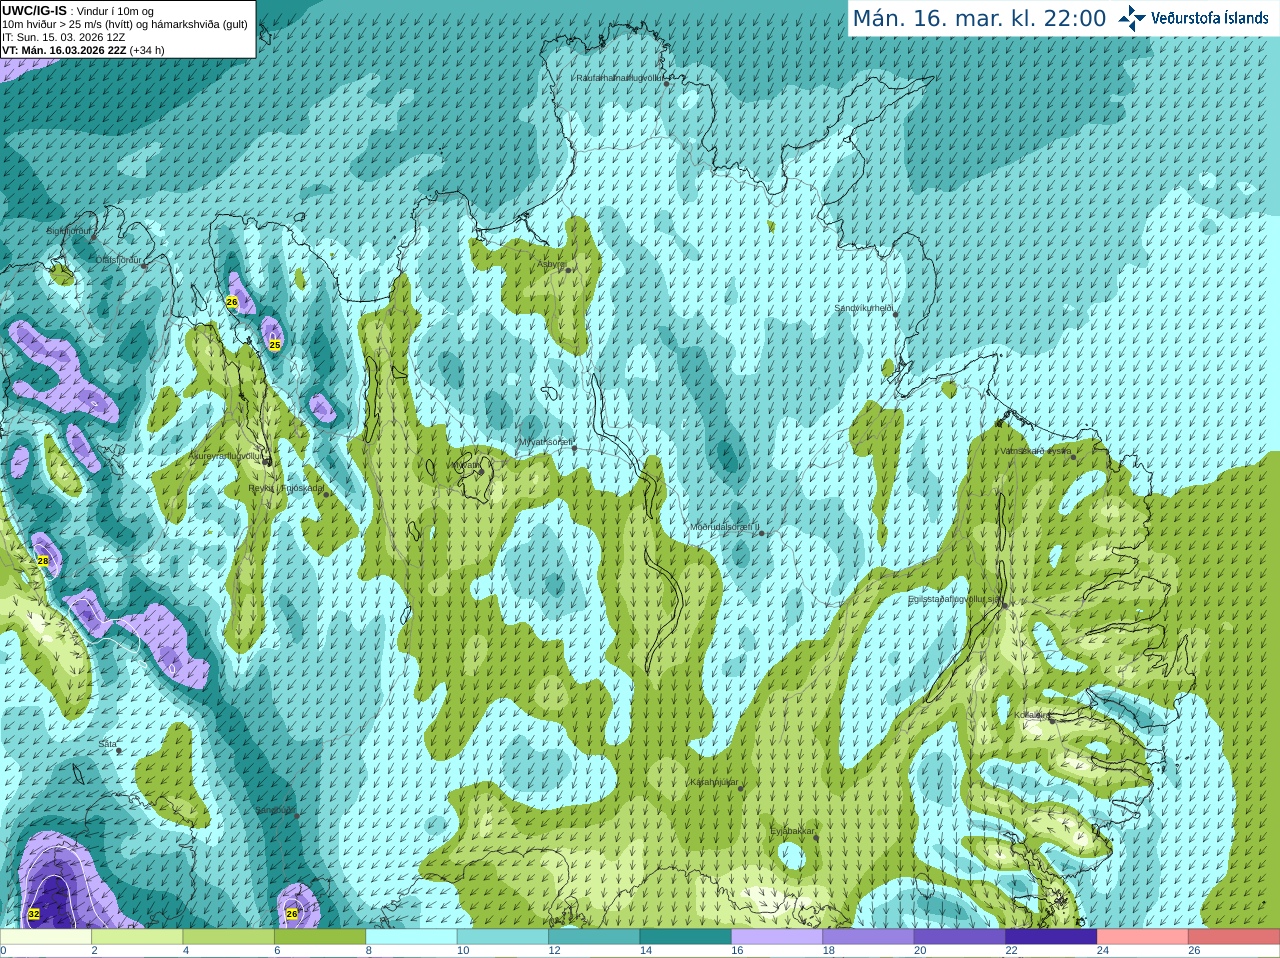
Task: Pick the 0–2 m/s palest yellow legend swatch
Action: coord(46,937)
